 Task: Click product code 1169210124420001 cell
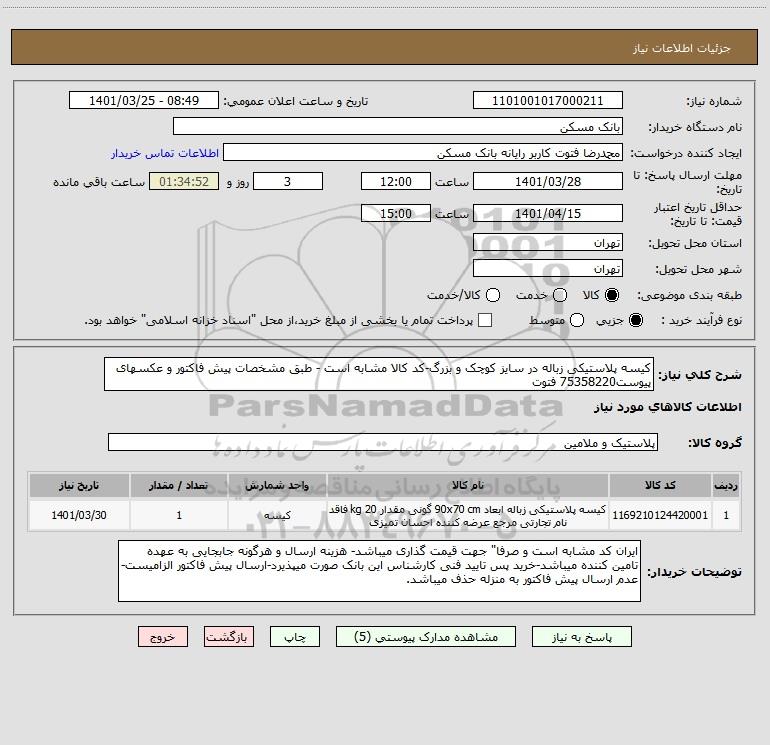(x=660, y=515)
